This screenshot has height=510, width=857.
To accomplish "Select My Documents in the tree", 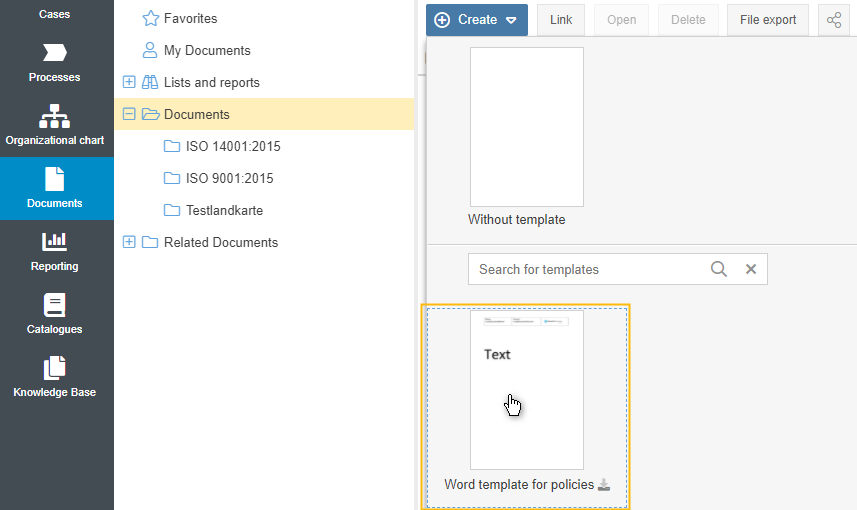I will [207, 50].
